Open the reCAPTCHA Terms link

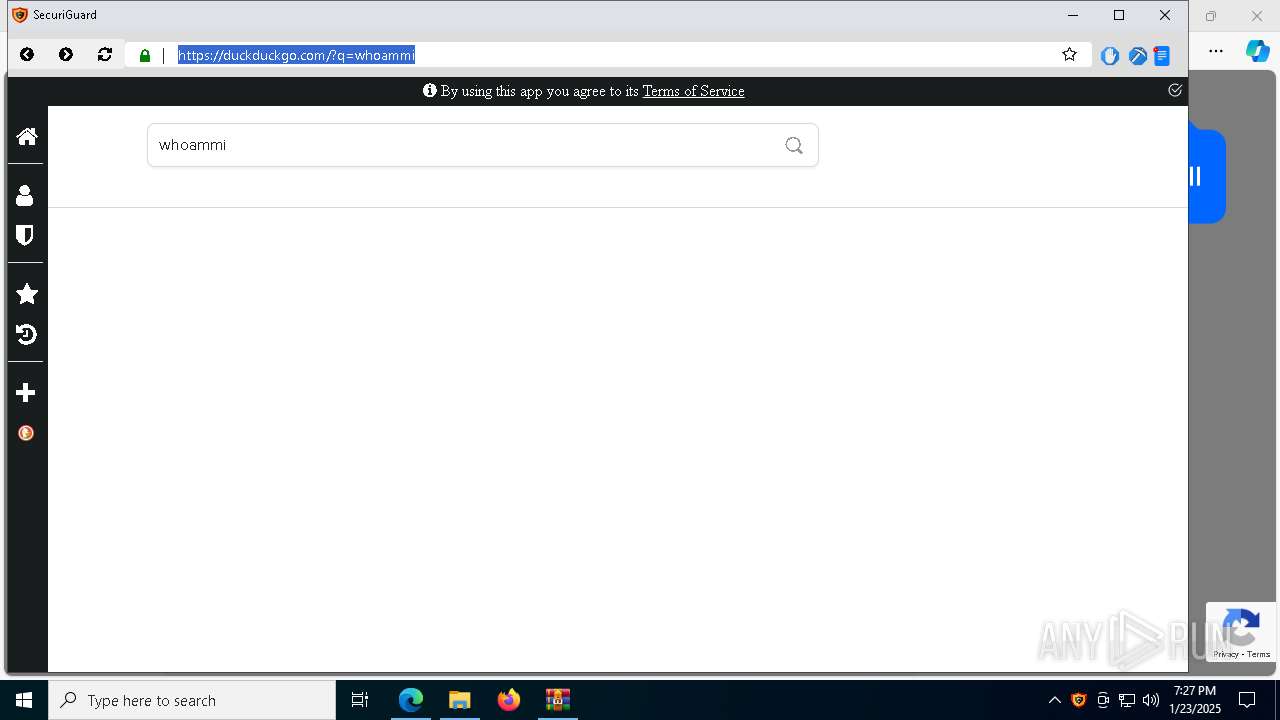1258,654
